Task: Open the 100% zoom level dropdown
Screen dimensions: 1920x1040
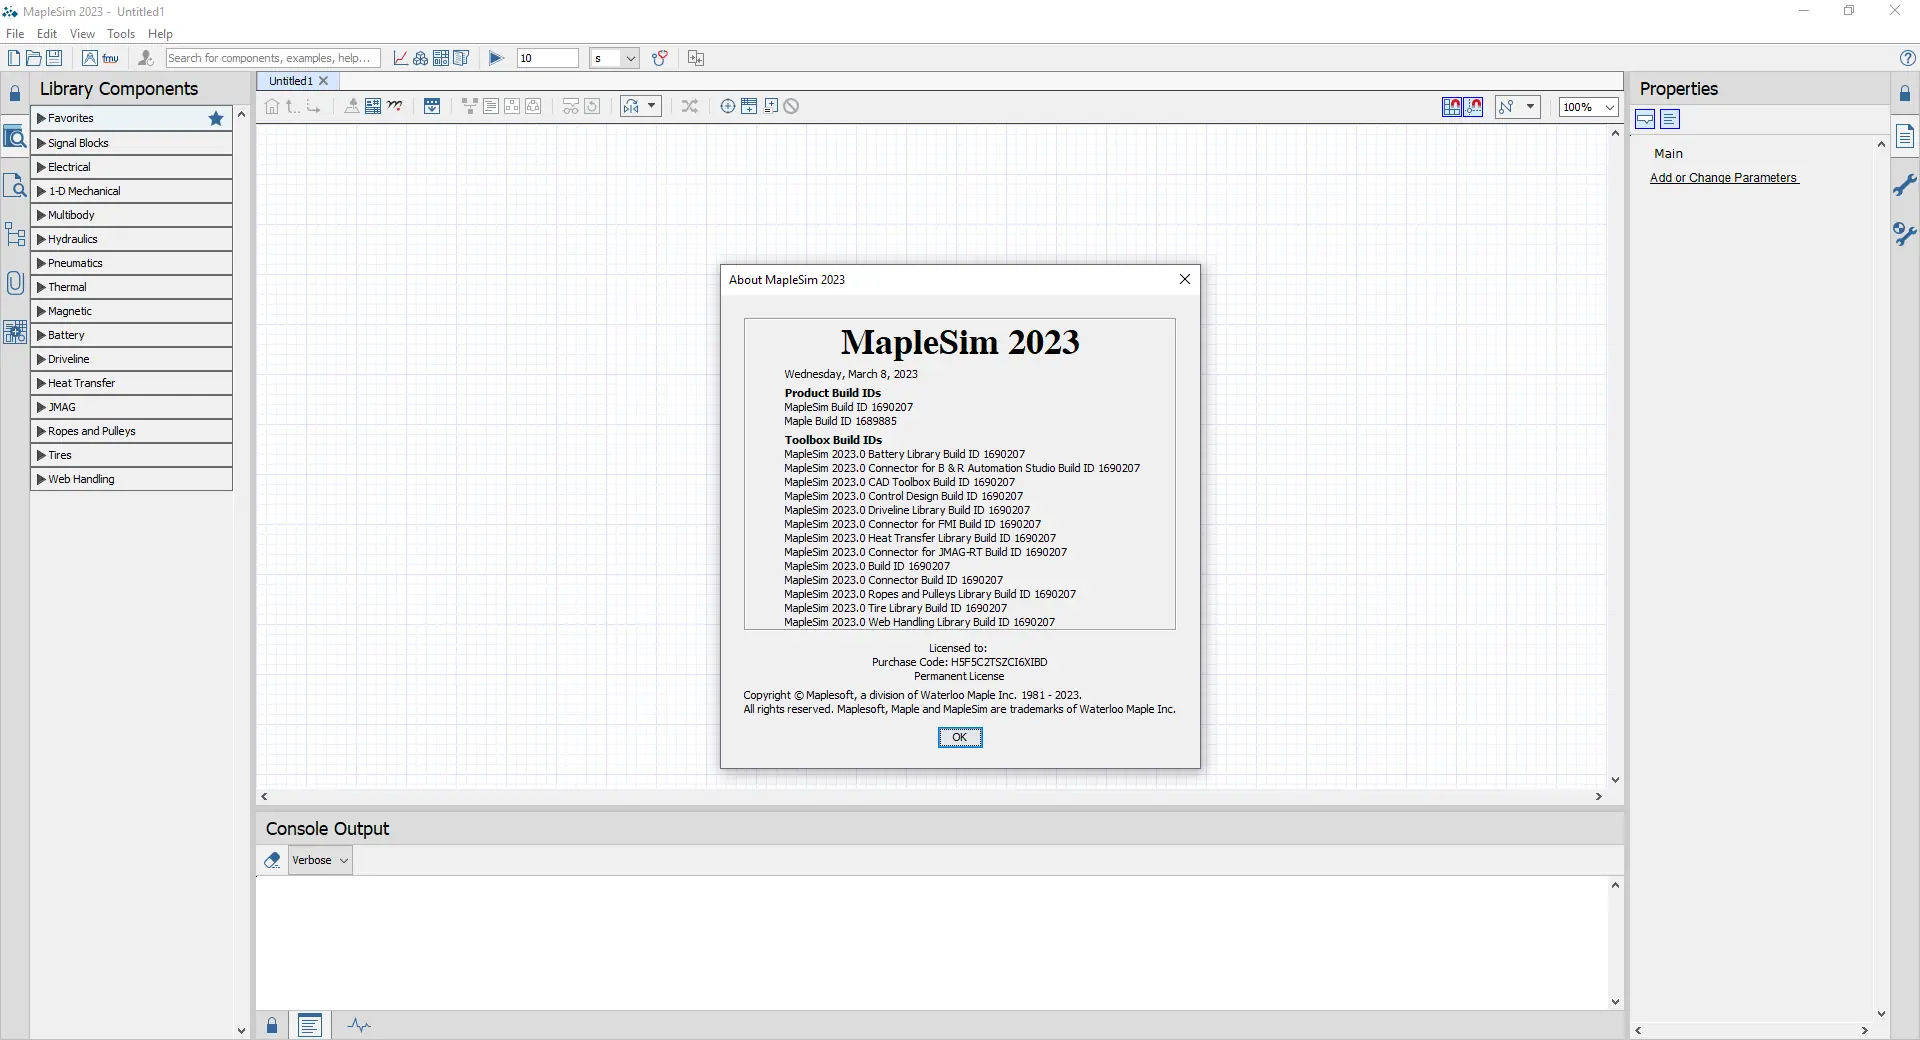Action: 1588,107
